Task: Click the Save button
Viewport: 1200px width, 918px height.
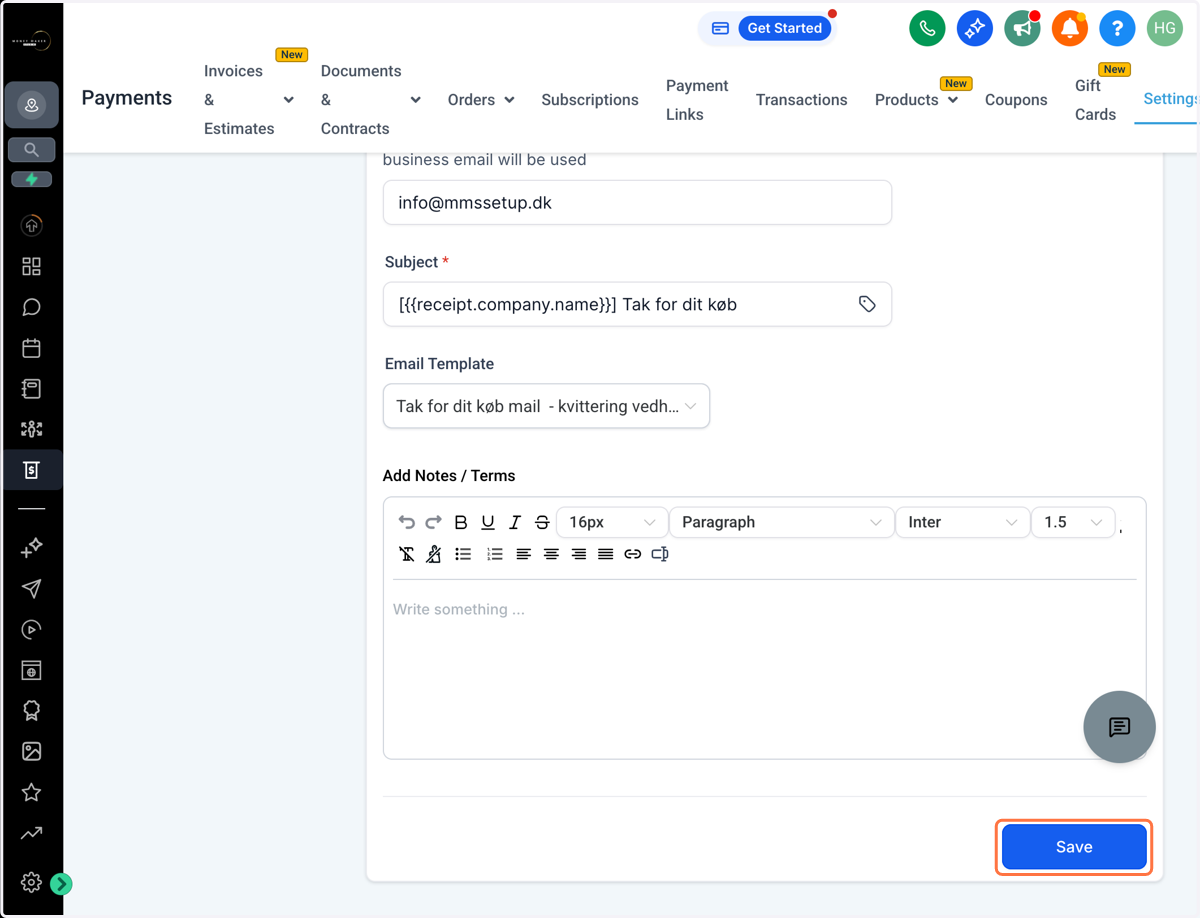Action: [x=1074, y=847]
